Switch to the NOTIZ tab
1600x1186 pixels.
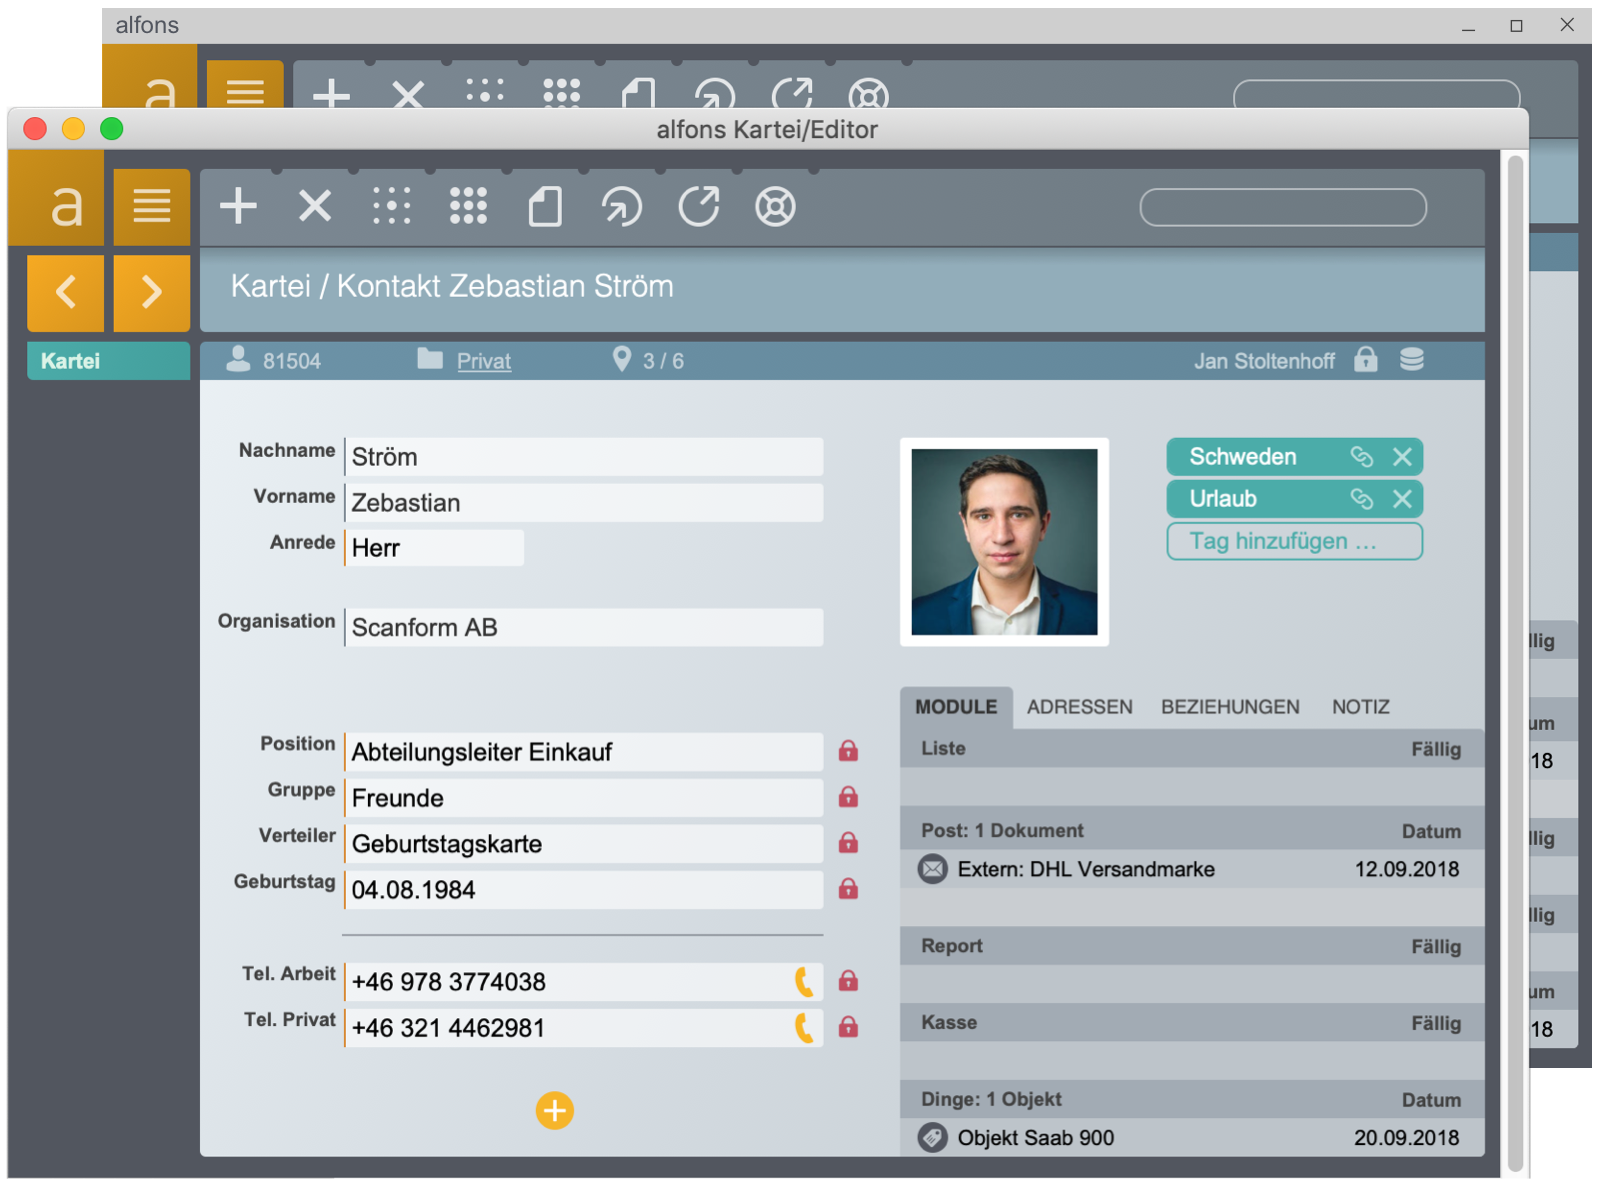click(x=1361, y=707)
